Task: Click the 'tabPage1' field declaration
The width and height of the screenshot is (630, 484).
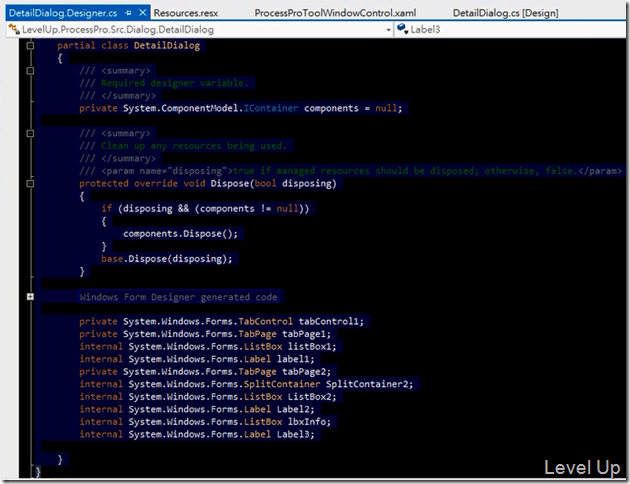Action: point(205,334)
